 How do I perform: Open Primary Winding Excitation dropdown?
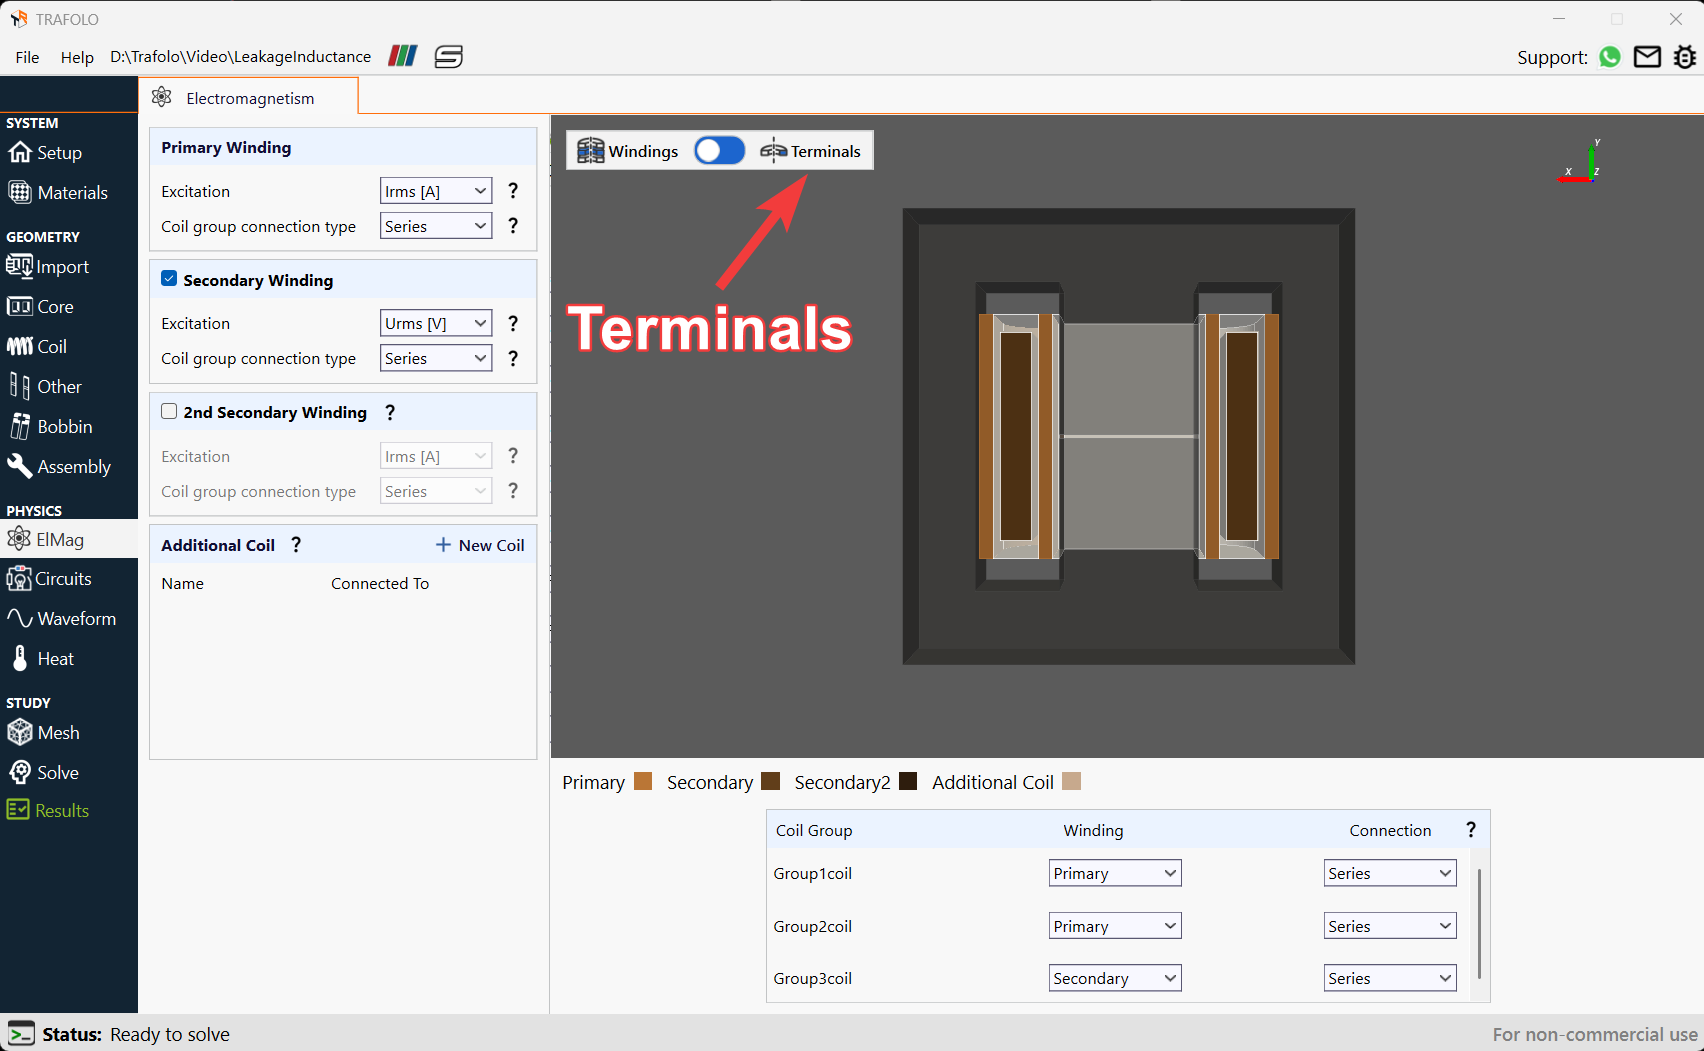point(436,191)
